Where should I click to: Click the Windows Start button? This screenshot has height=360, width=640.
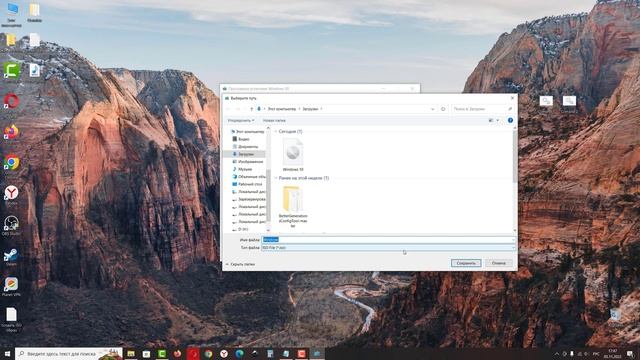coord(7,353)
